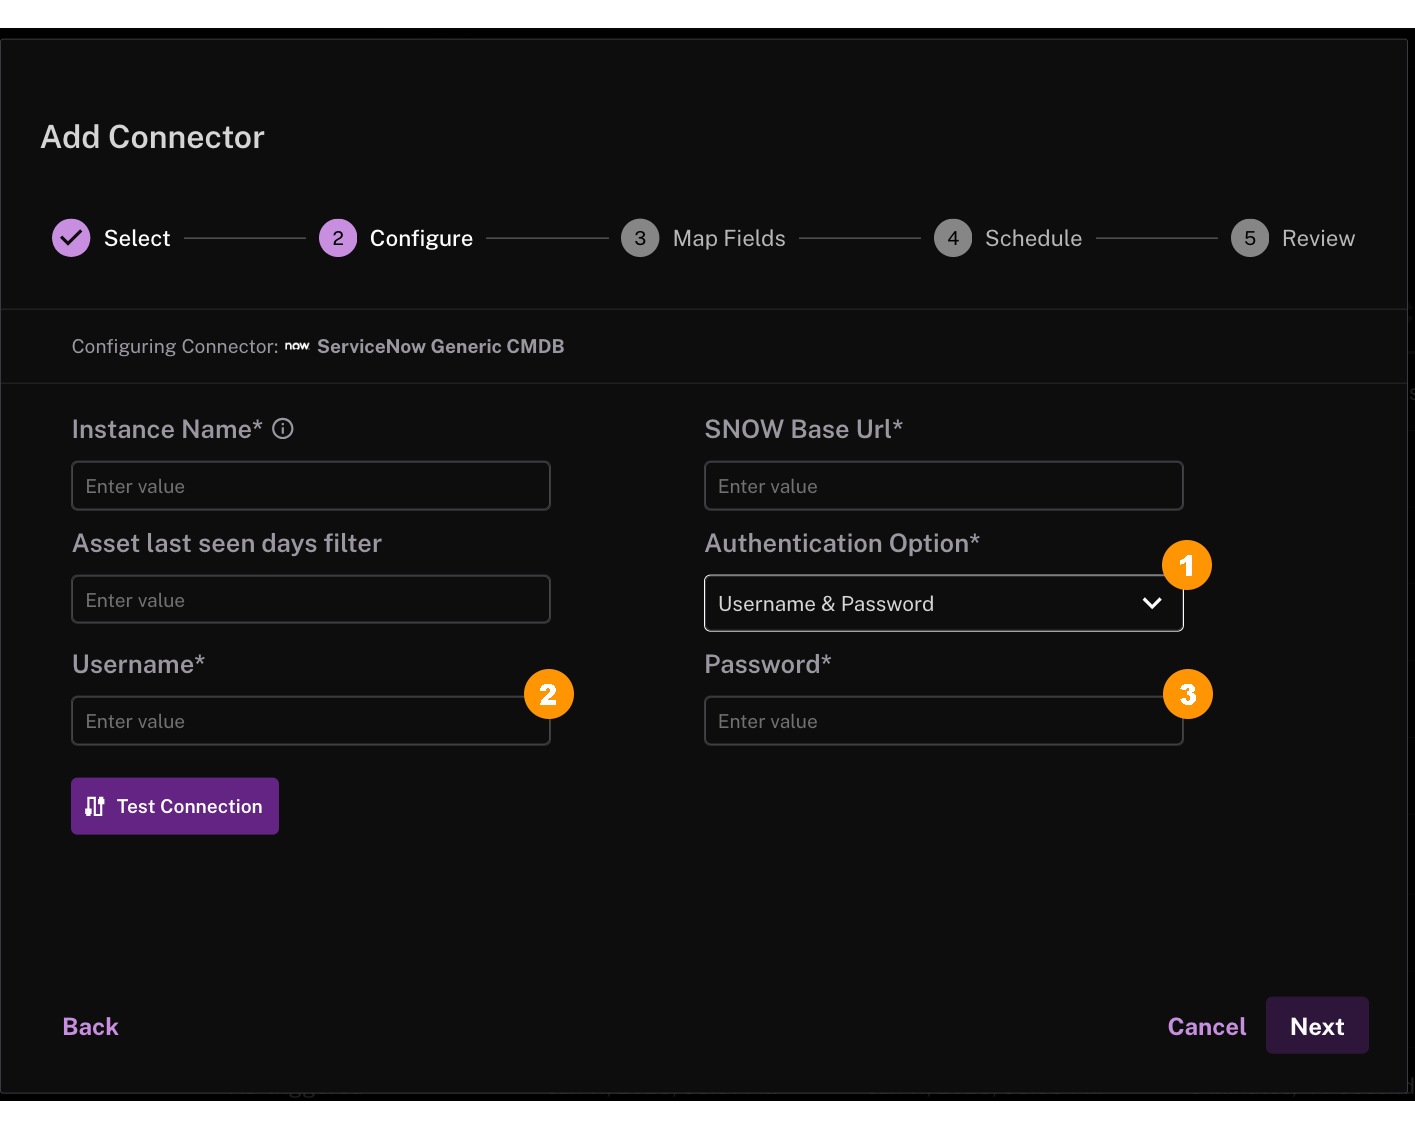Click the Test Connection button
Image resolution: width=1415 pixels, height=1135 pixels.
coord(175,806)
